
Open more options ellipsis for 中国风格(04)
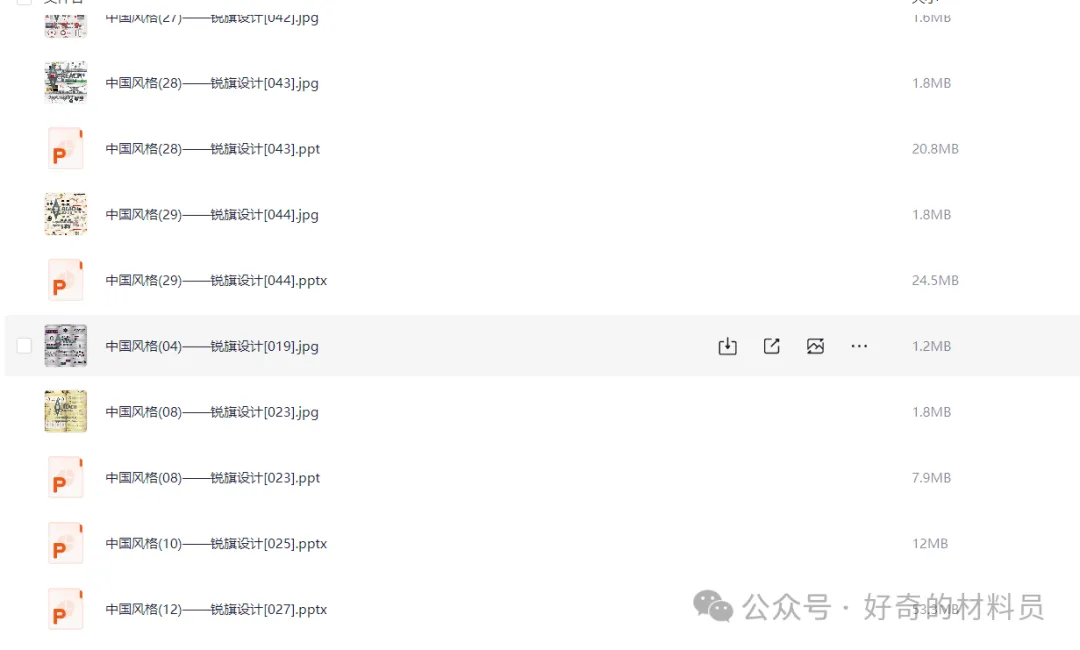(x=859, y=346)
